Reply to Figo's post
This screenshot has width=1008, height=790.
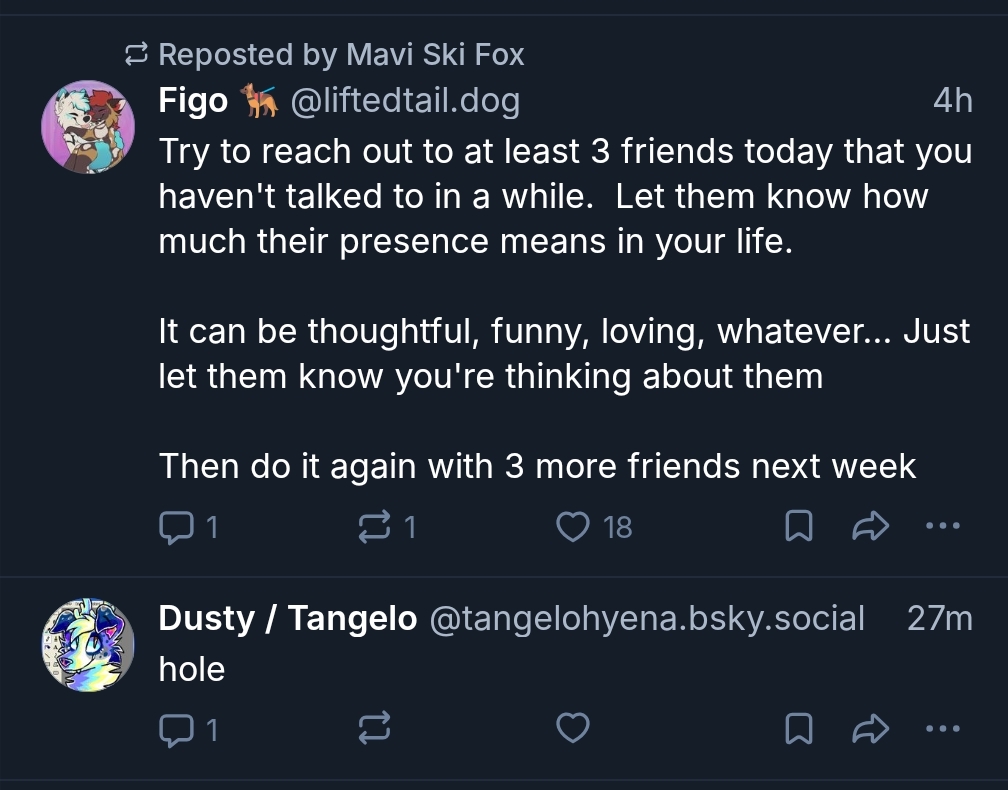tap(176, 526)
